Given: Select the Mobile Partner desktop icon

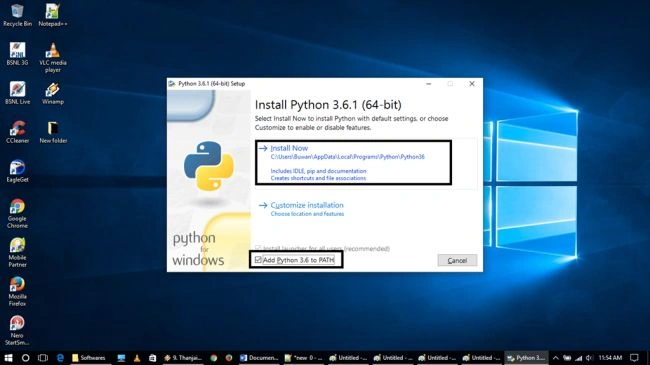Looking at the screenshot, I should [x=17, y=252].
